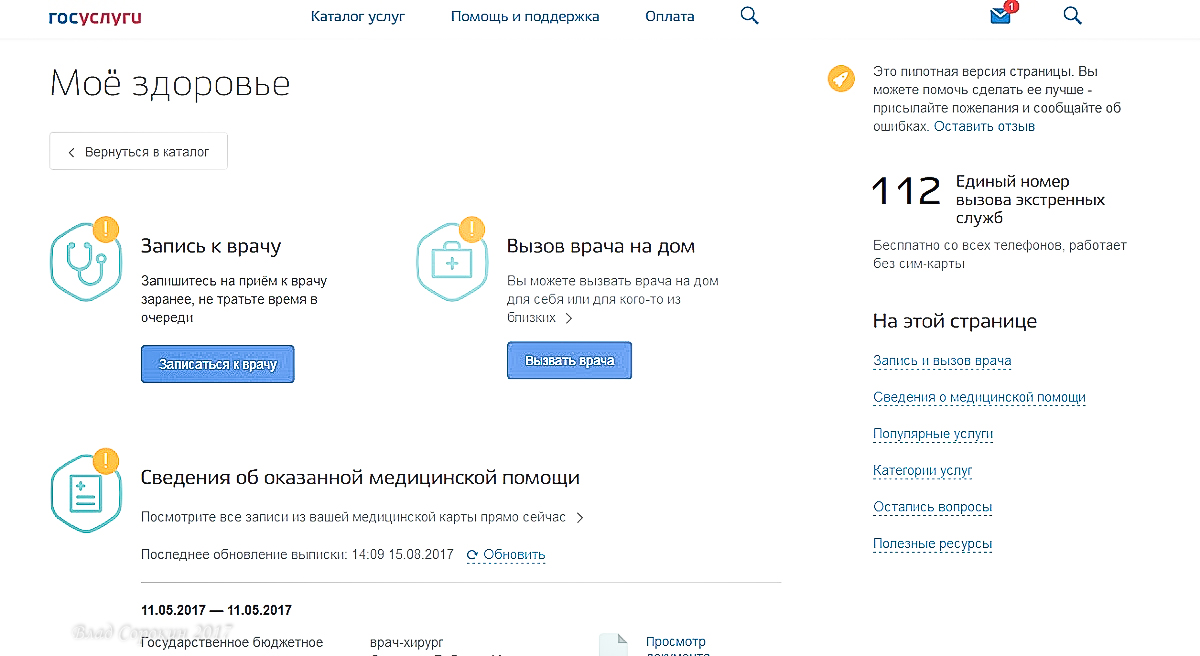
Task: Click the Обновить refresh link
Action: [506, 555]
